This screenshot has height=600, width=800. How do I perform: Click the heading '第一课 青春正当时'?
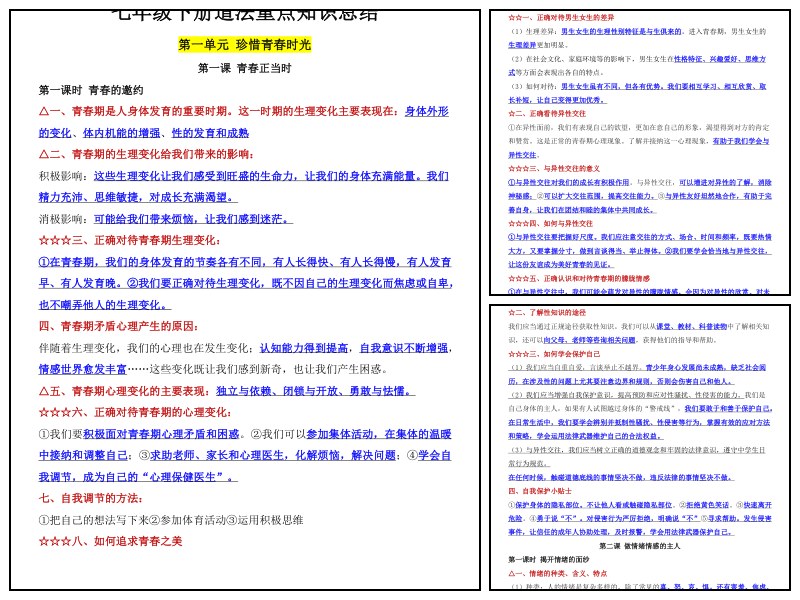click(244, 68)
